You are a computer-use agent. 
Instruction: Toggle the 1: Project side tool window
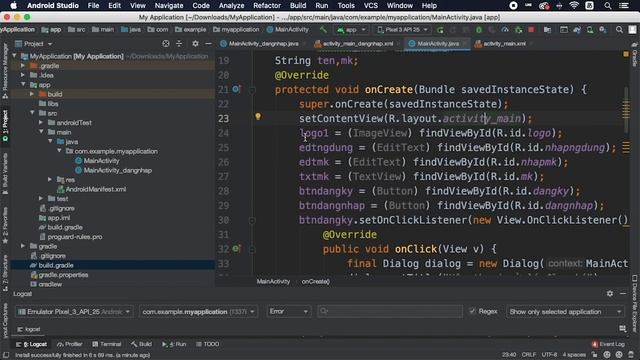pos(5,126)
